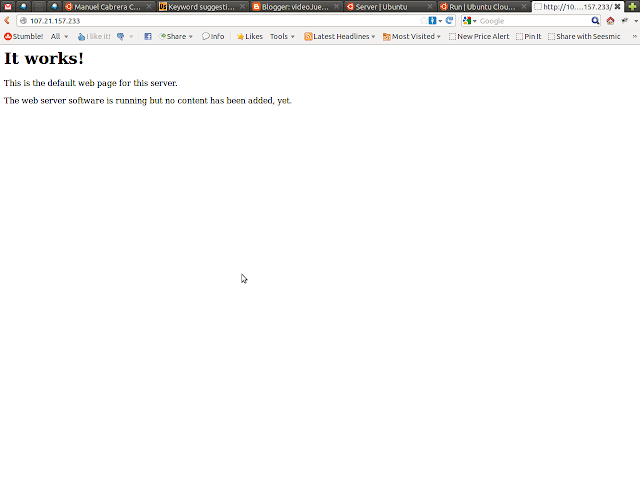
Task: Go to the home page icon
Action: [610, 21]
